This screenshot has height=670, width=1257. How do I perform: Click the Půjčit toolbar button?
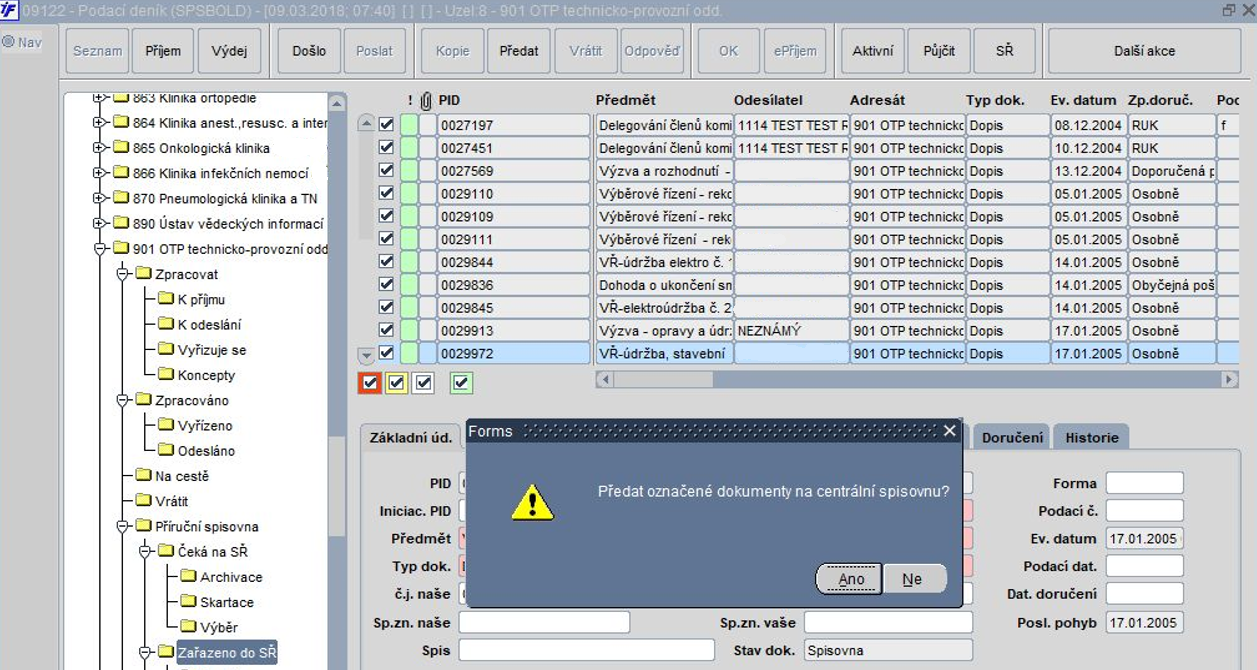pos(939,51)
